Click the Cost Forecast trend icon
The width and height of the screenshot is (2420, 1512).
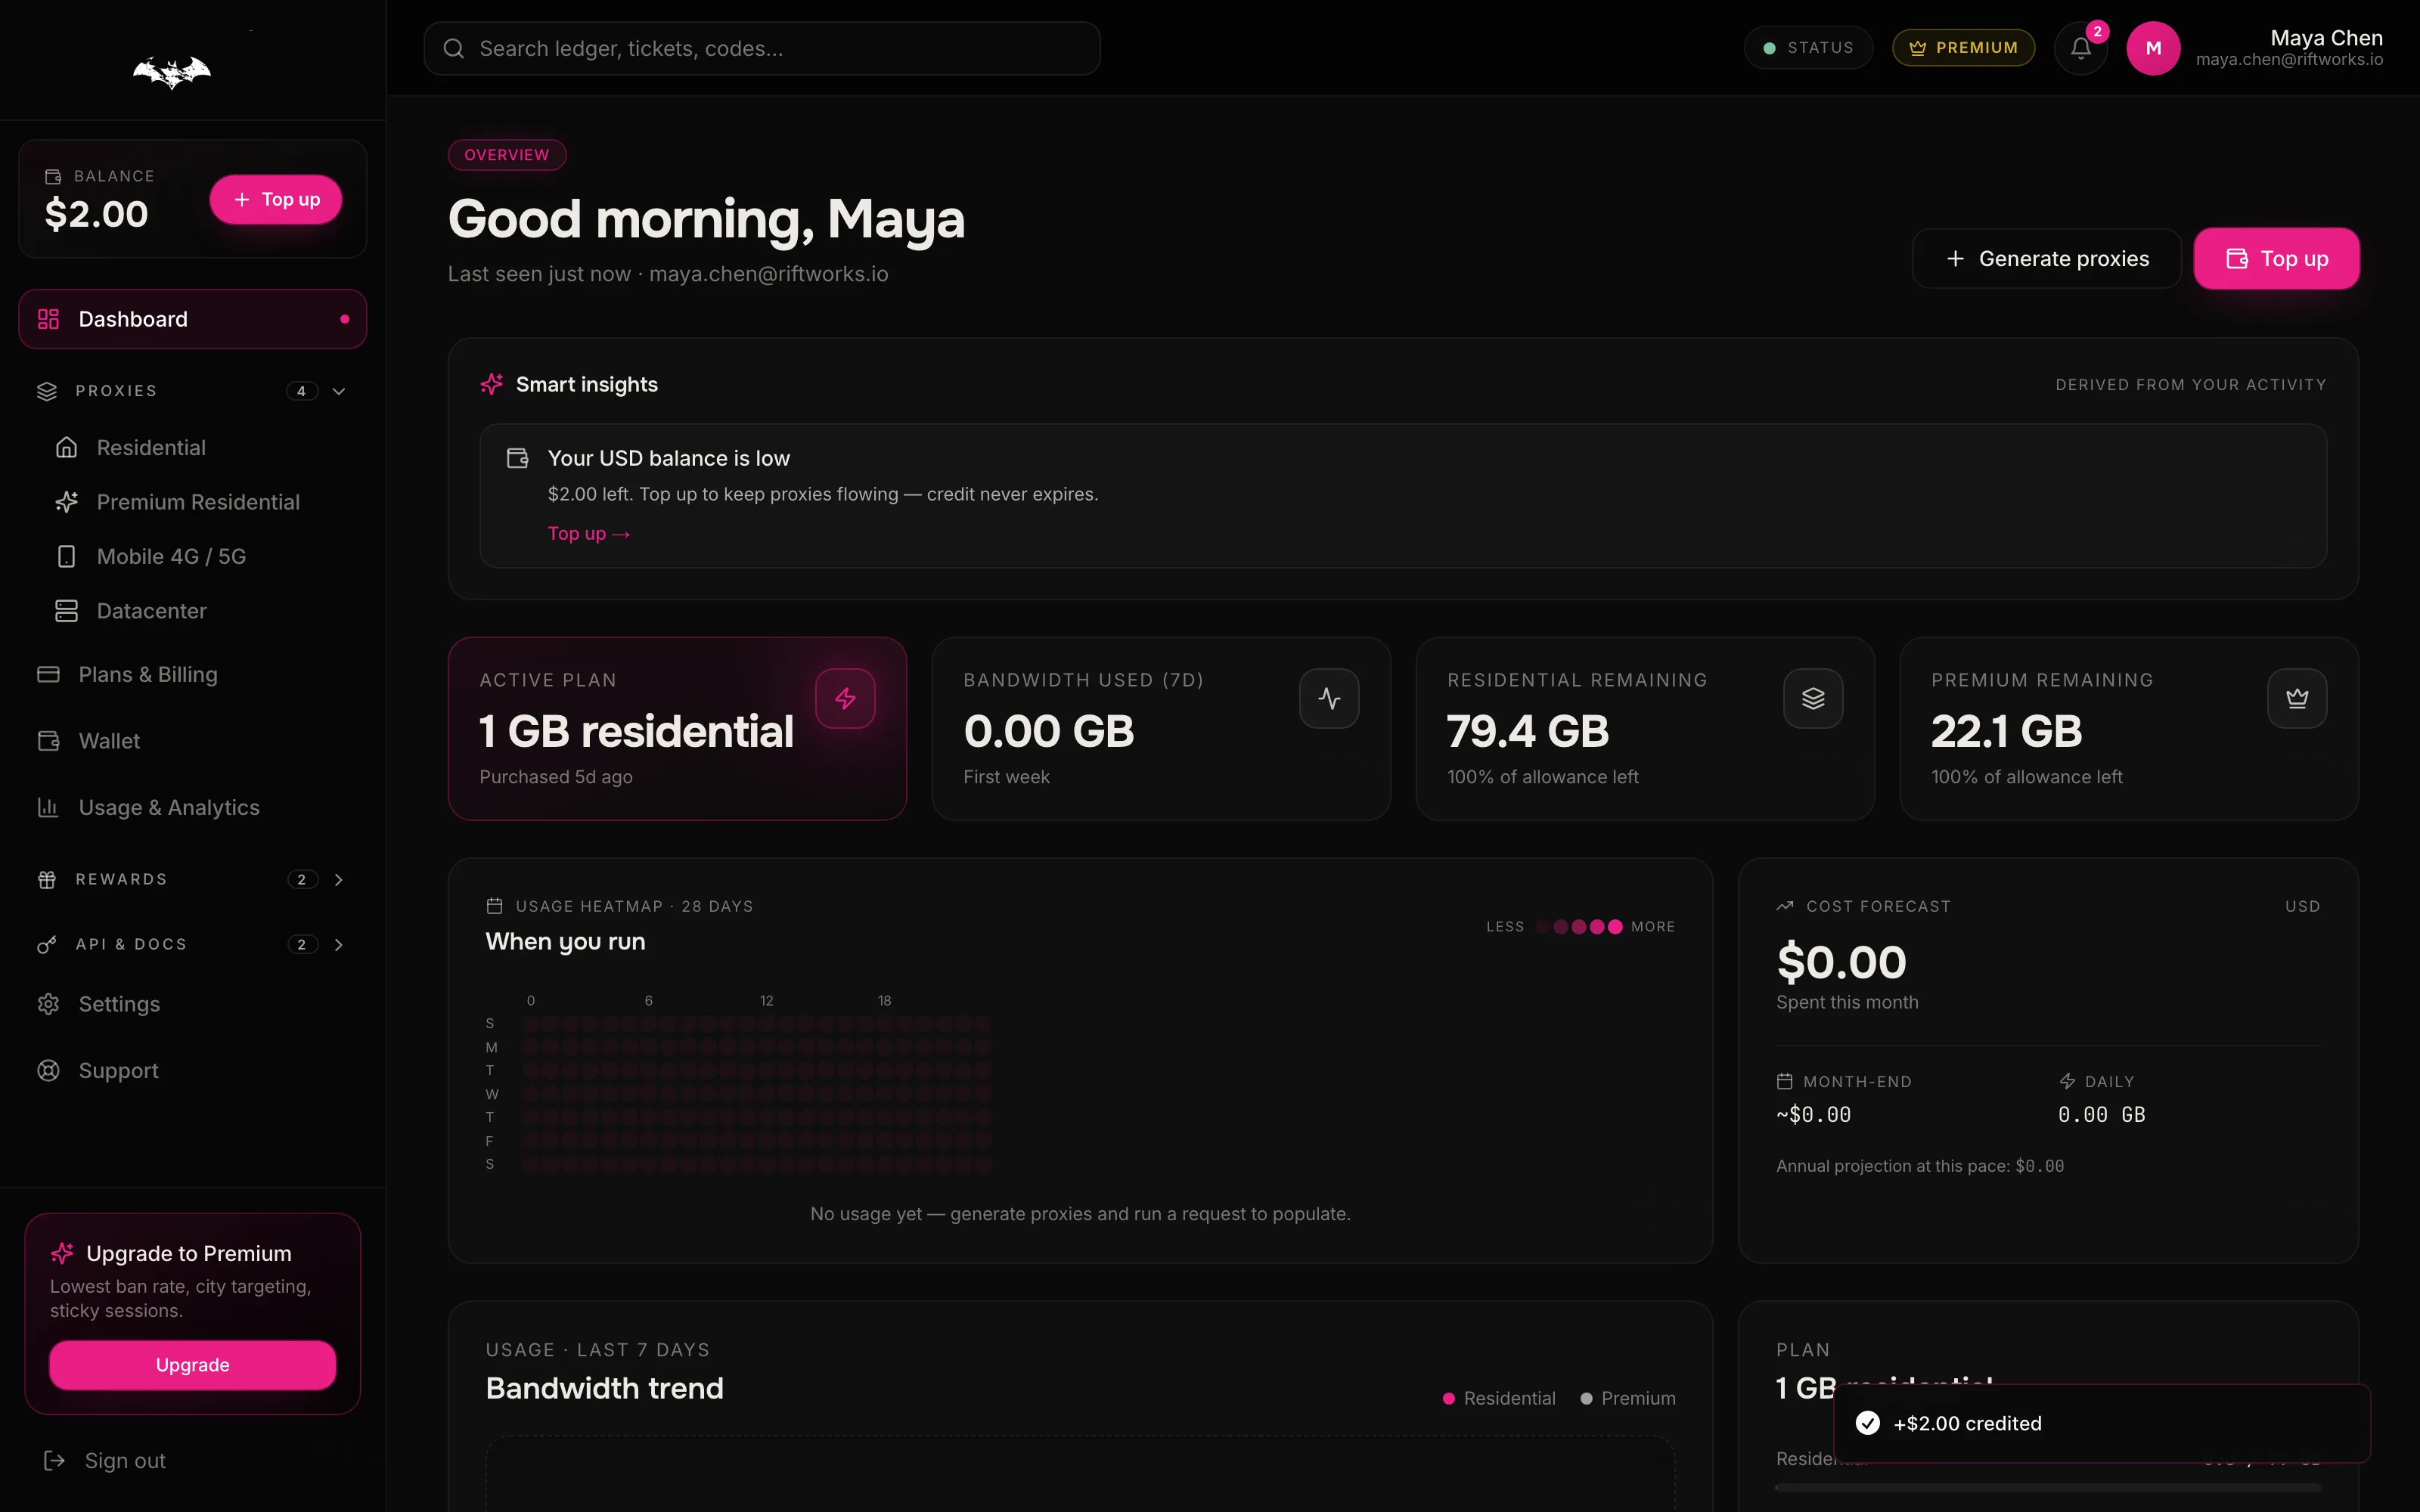pyautogui.click(x=1785, y=906)
